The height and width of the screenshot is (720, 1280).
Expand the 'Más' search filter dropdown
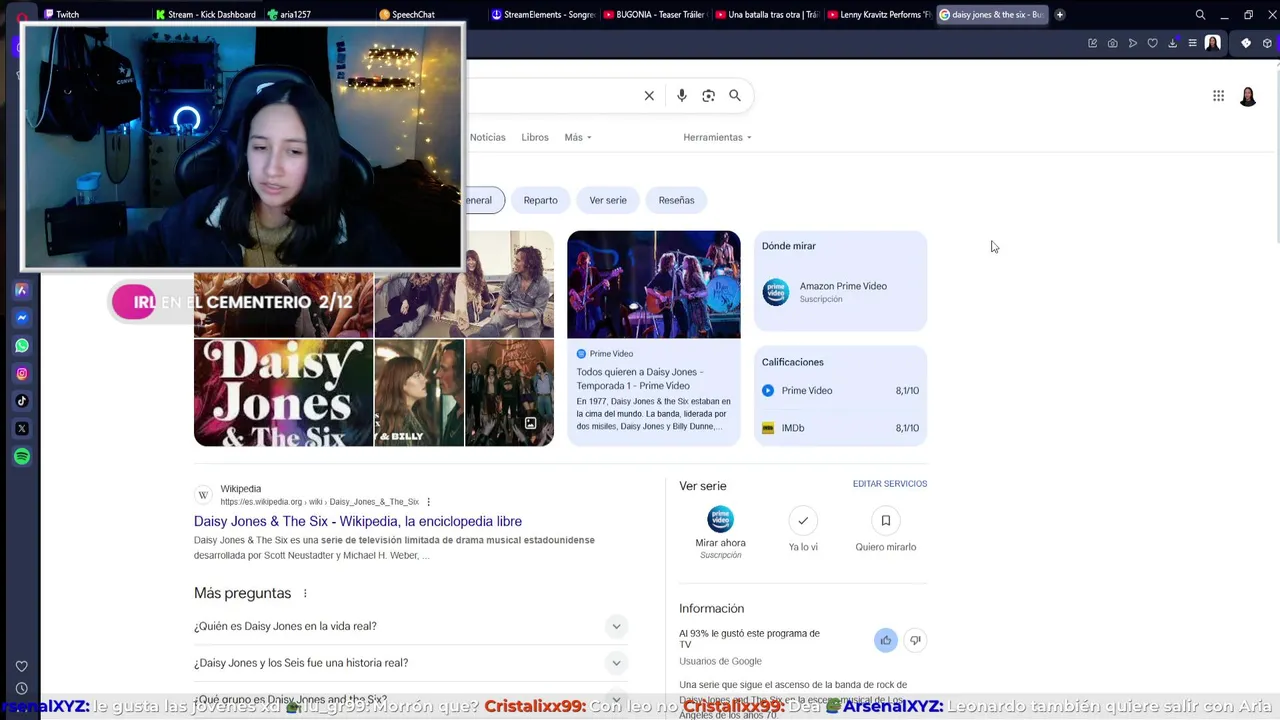pos(578,137)
